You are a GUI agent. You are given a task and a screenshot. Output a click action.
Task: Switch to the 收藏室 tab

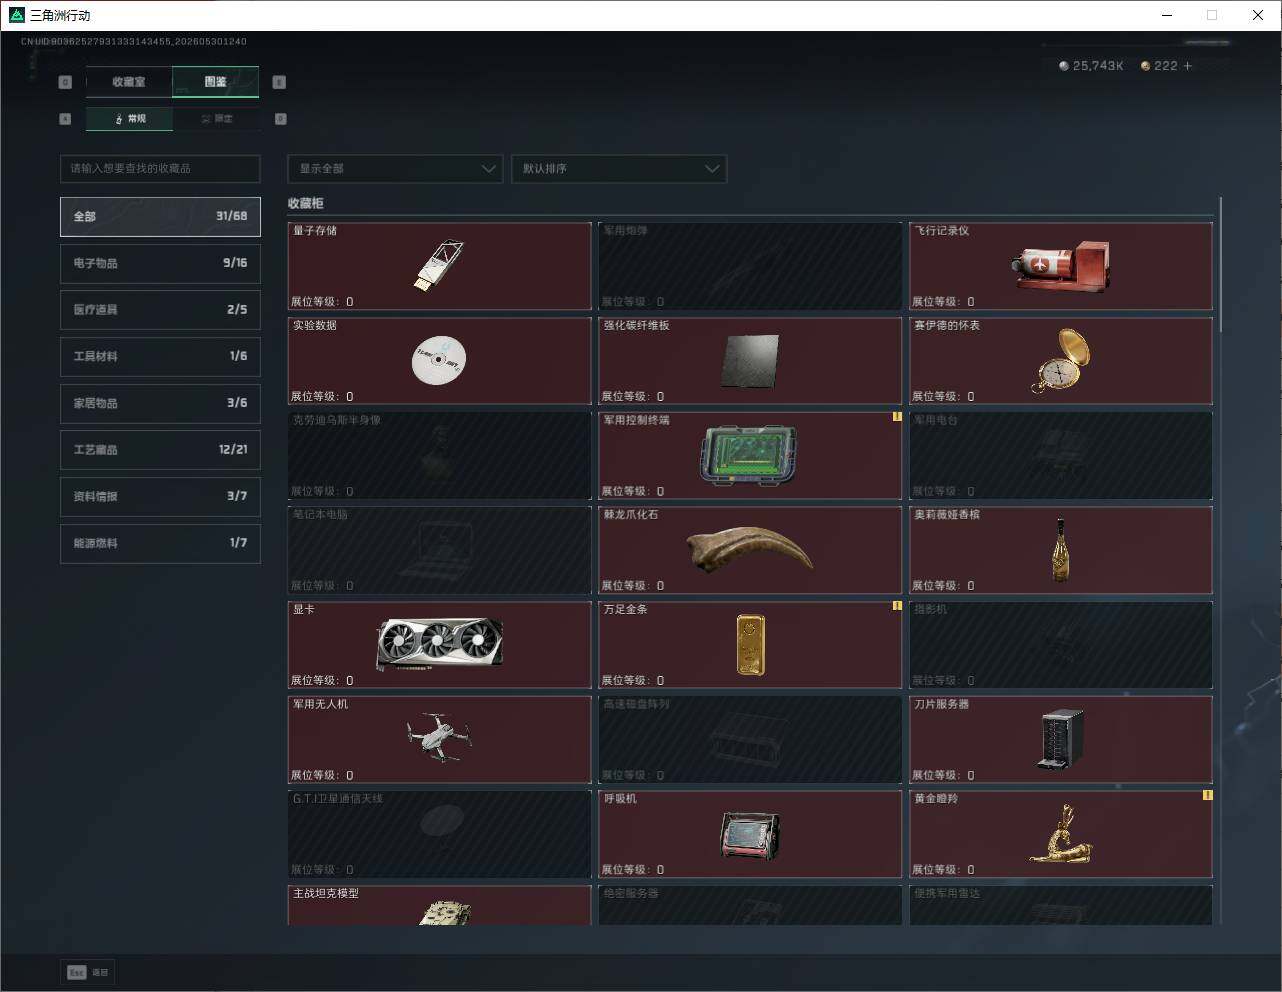tap(129, 82)
